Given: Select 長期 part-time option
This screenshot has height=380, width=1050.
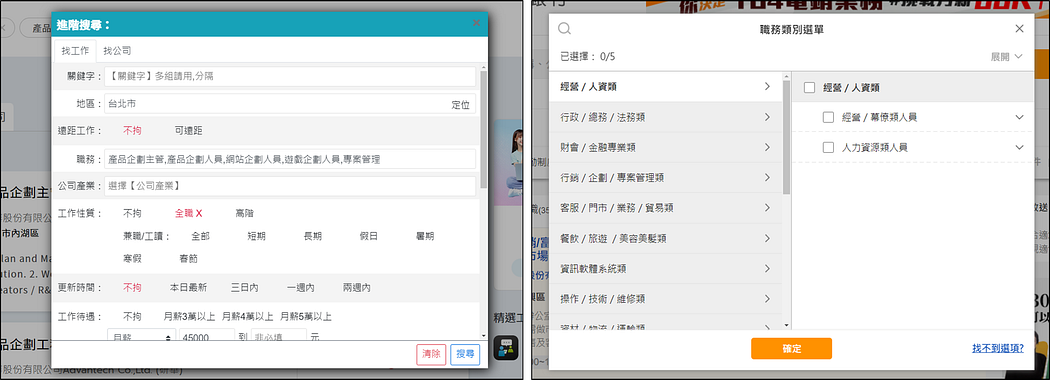Looking at the screenshot, I should 313,236.
